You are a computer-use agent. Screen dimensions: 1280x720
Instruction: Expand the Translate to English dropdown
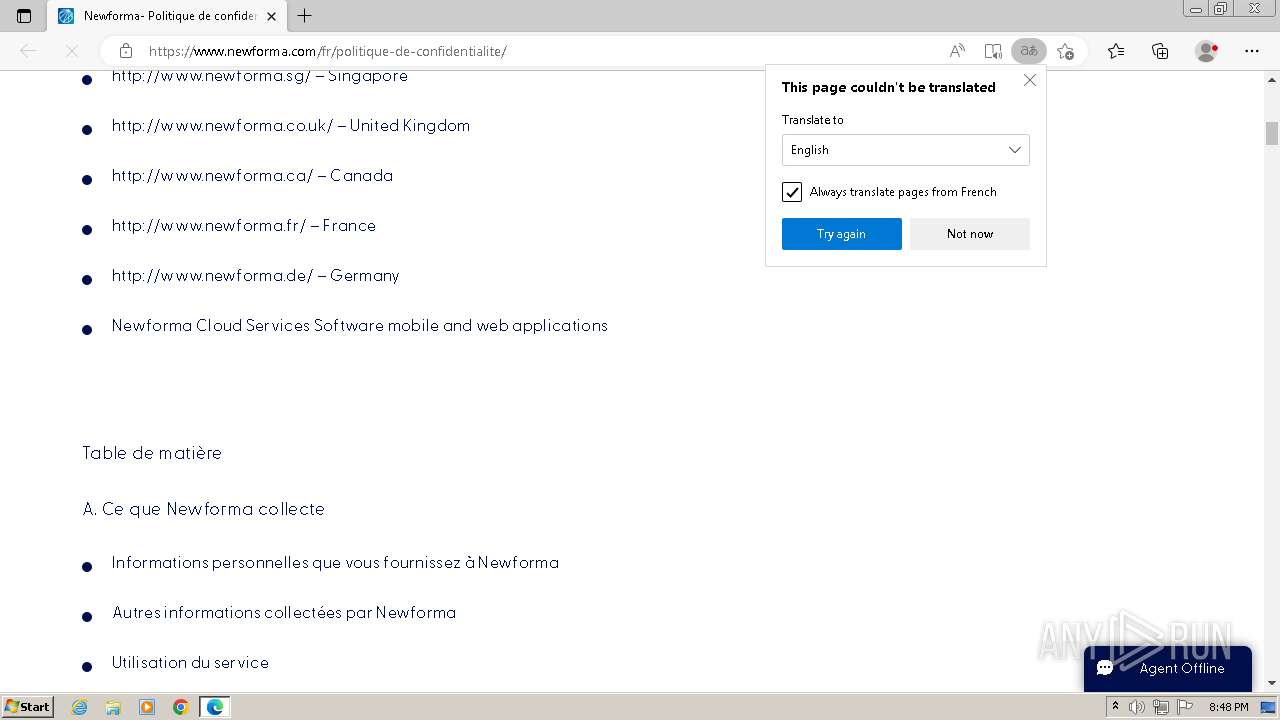coord(906,150)
